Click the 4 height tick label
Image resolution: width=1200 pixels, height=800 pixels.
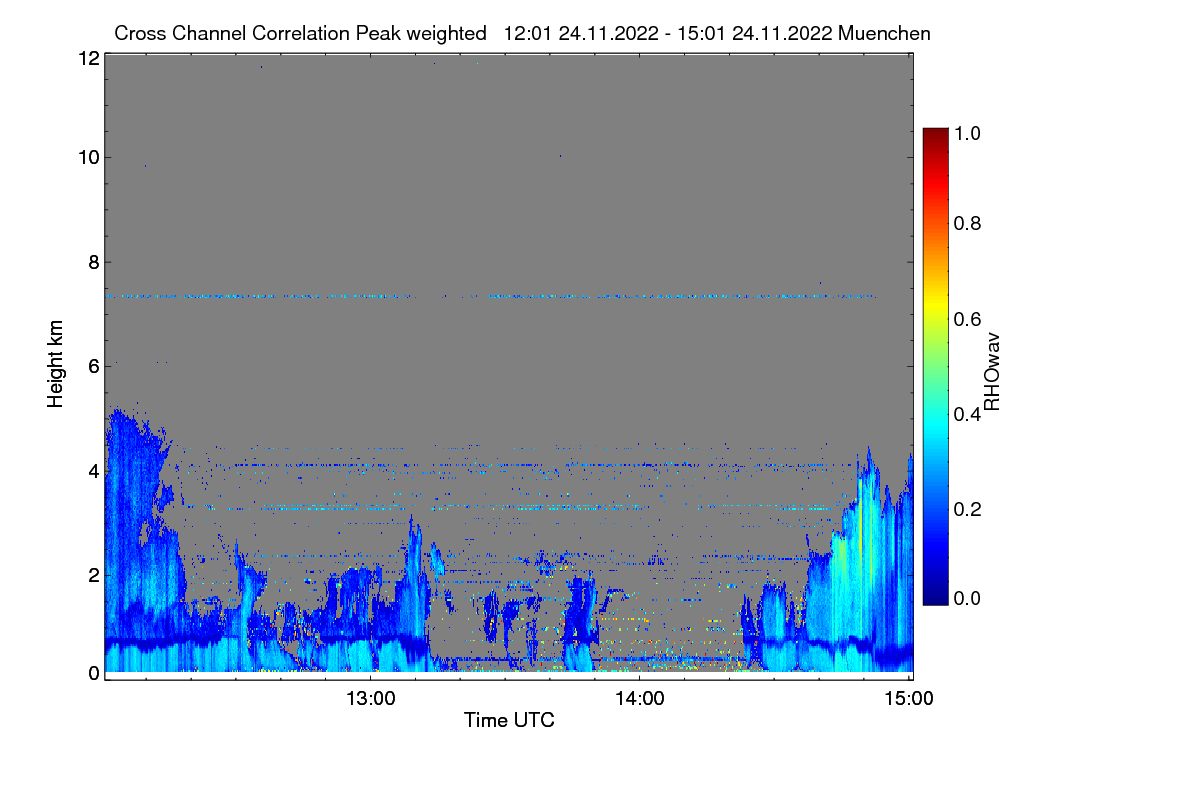coord(93,471)
